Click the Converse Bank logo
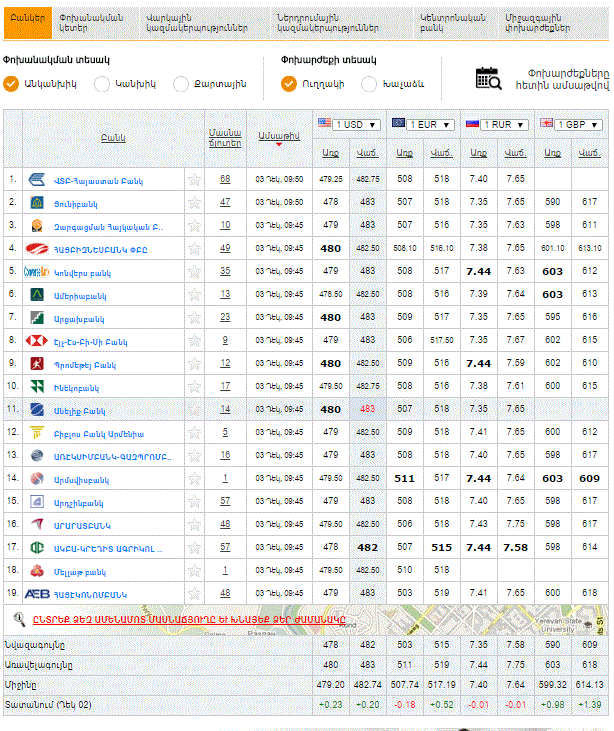Image resolution: width=614 pixels, height=731 pixels. click(36, 271)
